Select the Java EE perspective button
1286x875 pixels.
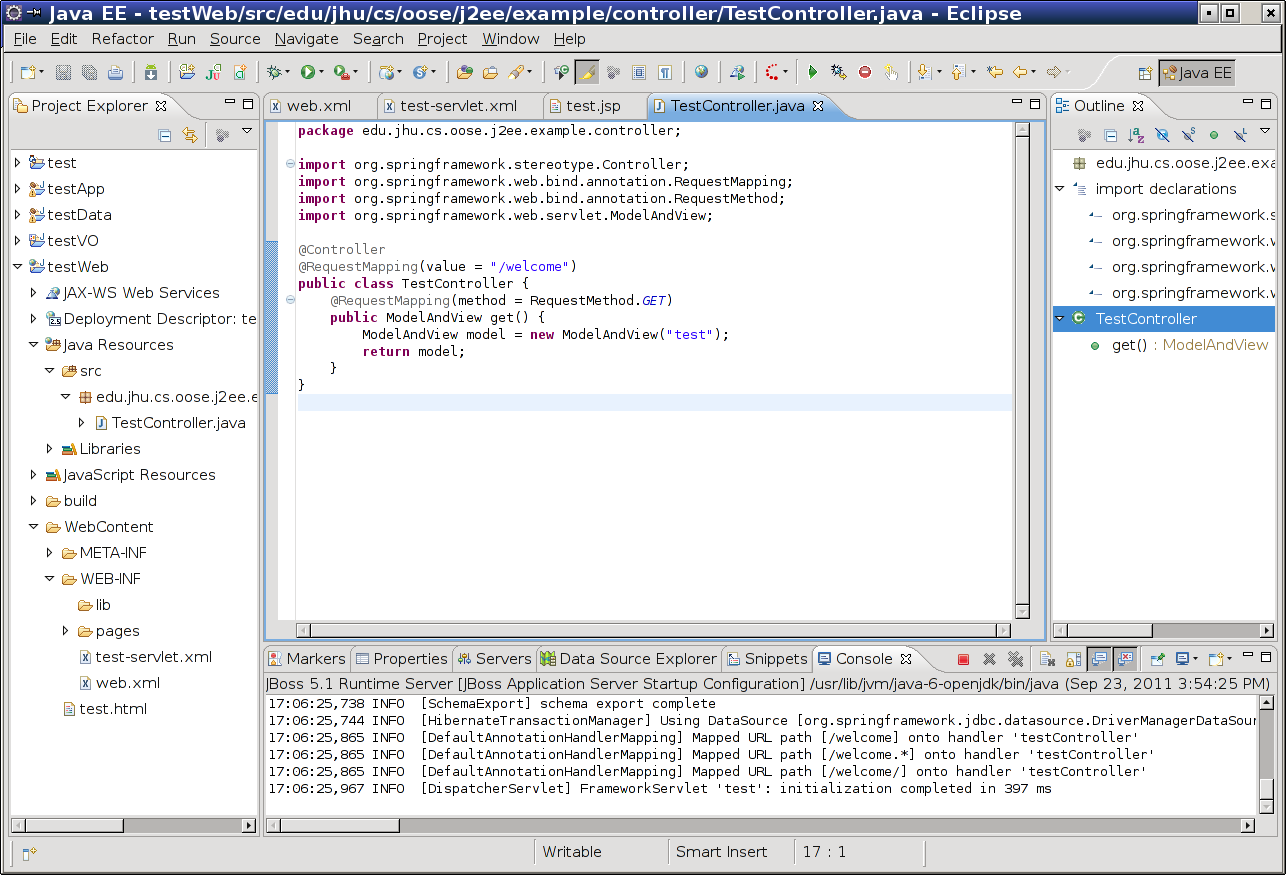click(1197, 73)
